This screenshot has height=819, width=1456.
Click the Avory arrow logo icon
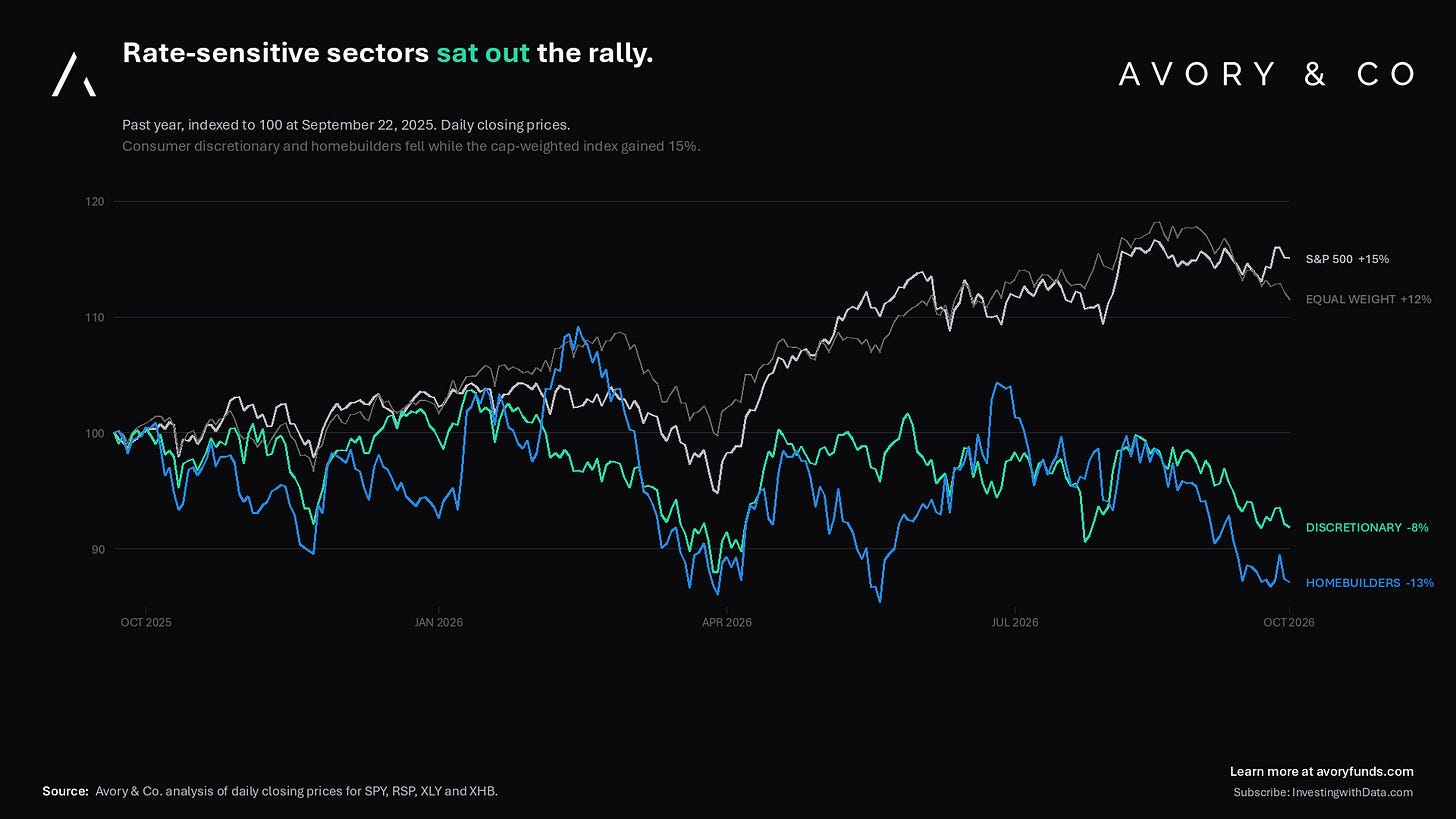coord(74,74)
